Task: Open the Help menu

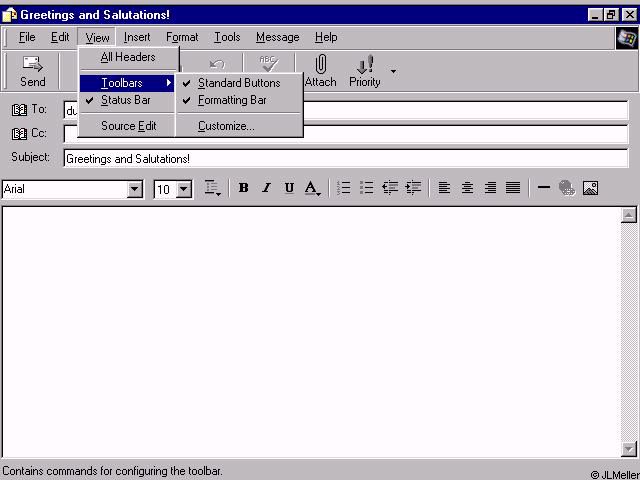Action: click(x=326, y=37)
